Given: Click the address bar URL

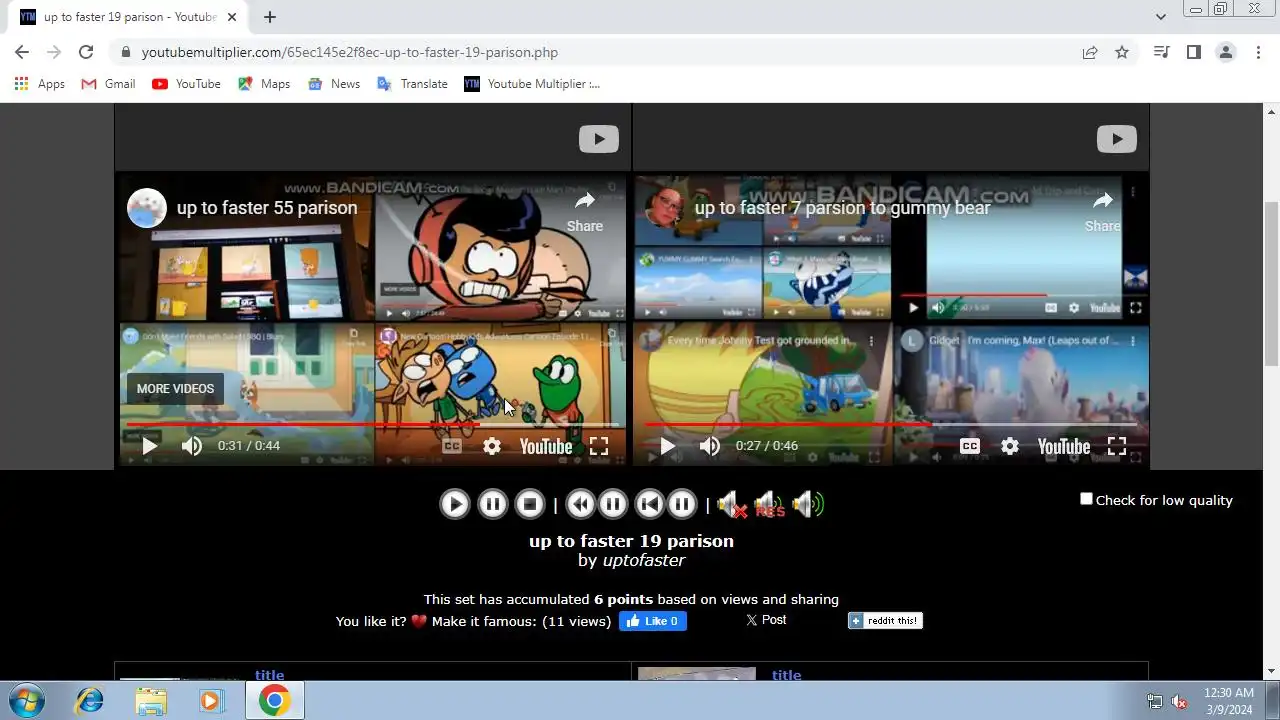Looking at the screenshot, I should (350, 52).
